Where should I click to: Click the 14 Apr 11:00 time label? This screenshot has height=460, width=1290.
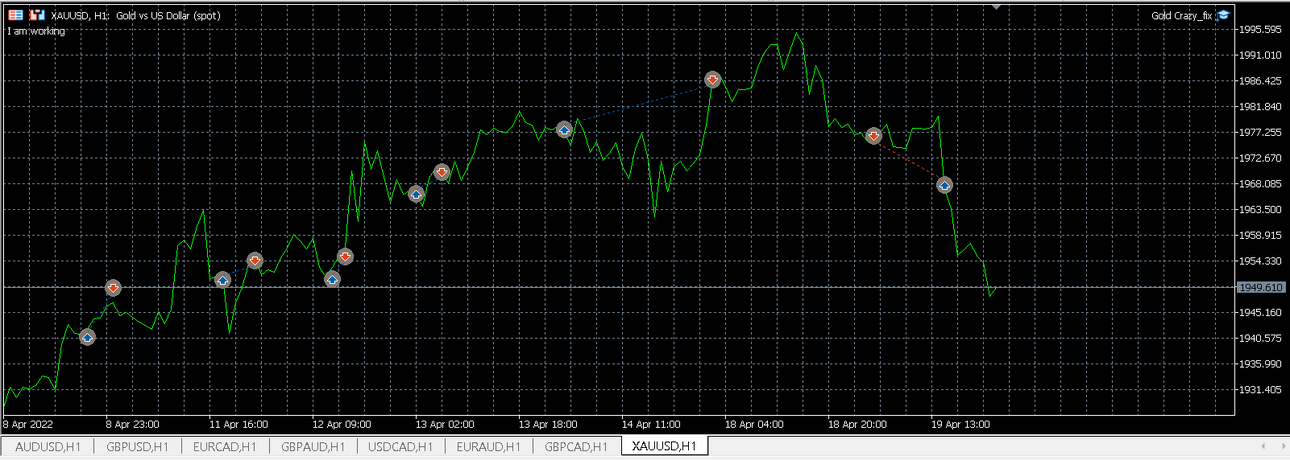649,424
